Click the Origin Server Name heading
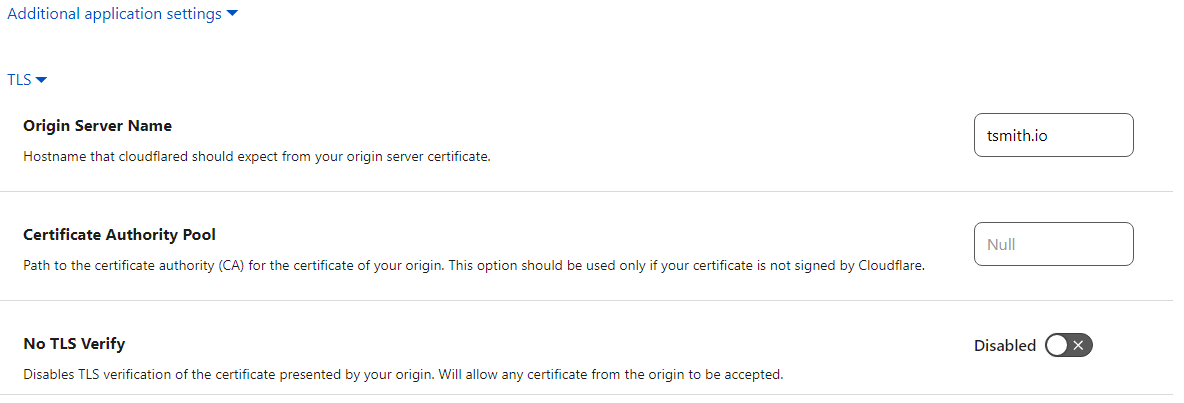 point(97,126)
